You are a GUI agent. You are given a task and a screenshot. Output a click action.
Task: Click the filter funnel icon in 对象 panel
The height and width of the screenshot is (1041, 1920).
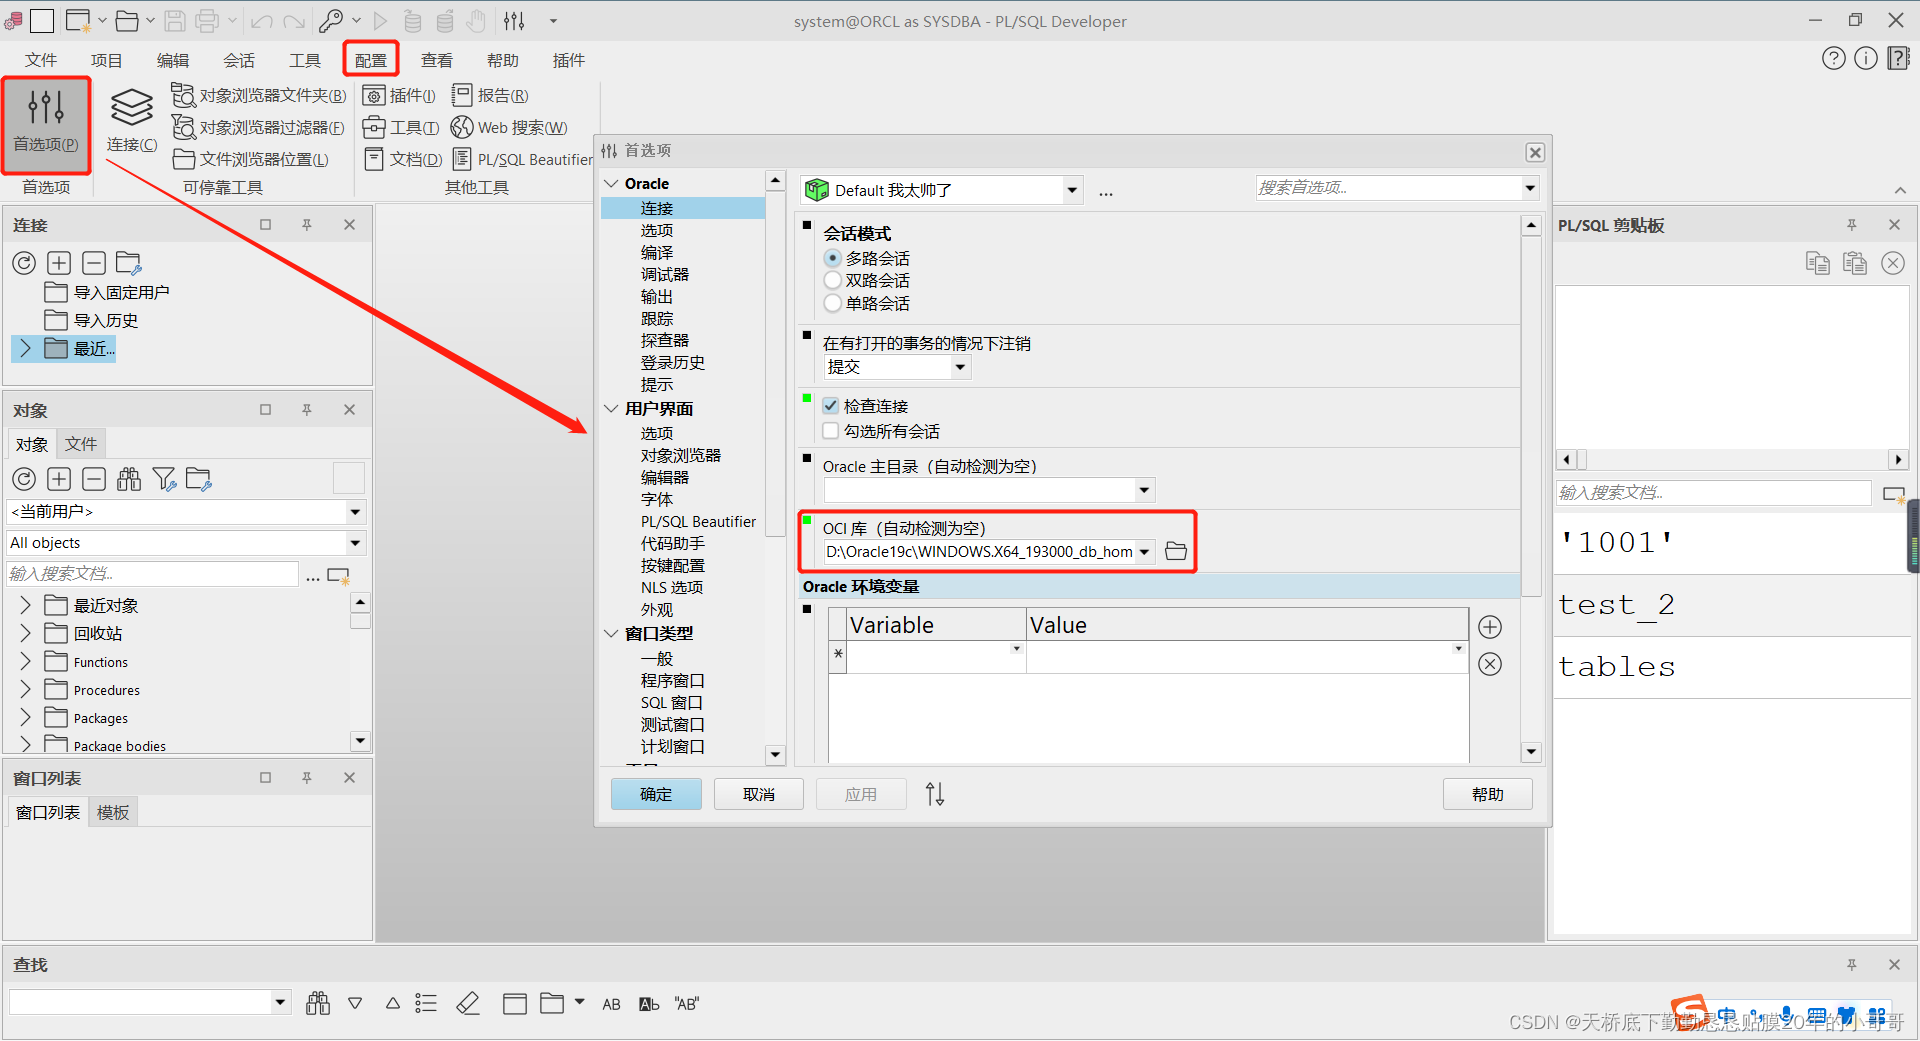click(x=164, y=479)
